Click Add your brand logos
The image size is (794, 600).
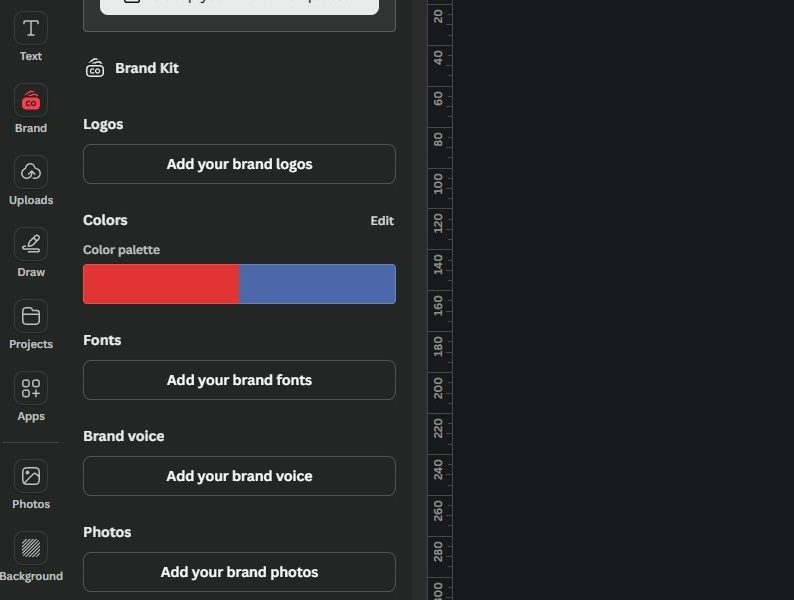[x=239, y=164]
